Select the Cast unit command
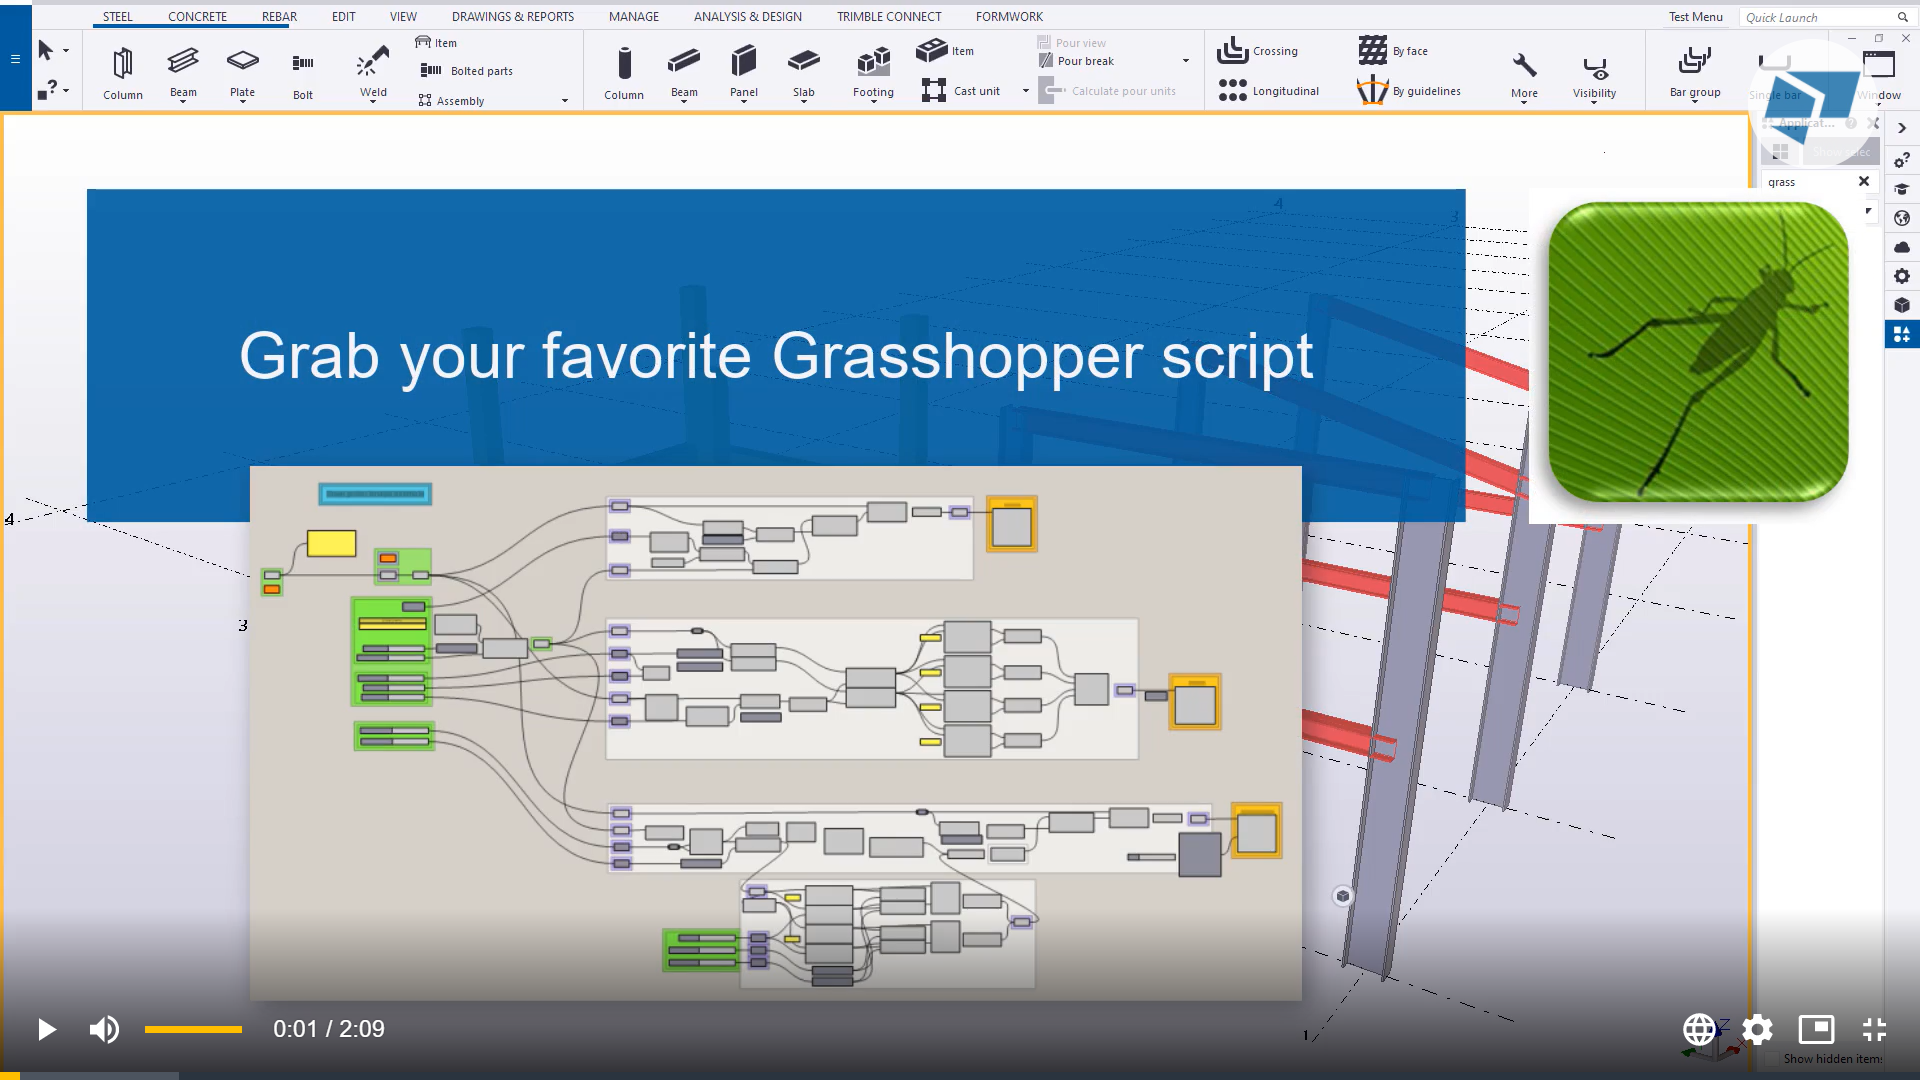Screen dimensions: 1920x1080 [x=961, y=91]
